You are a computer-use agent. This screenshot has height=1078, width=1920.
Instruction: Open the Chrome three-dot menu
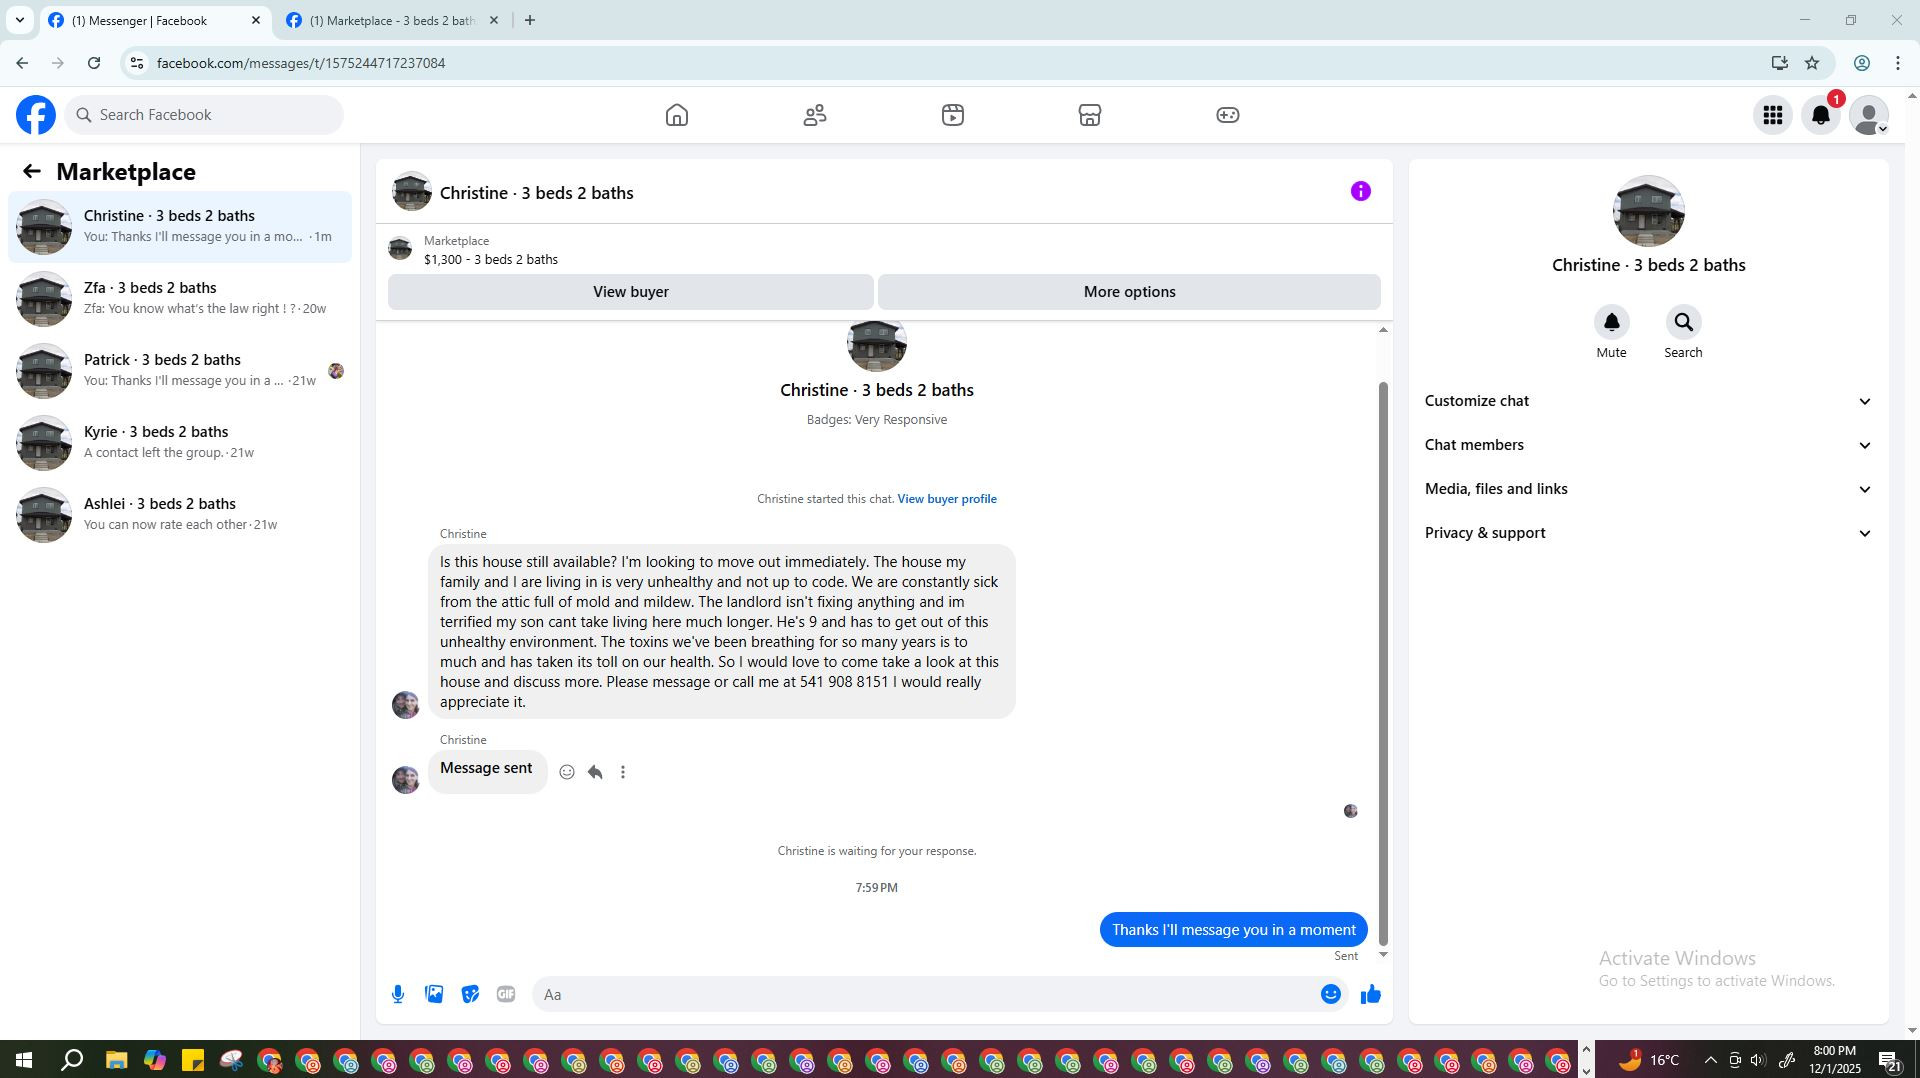tap(1898, 63)
